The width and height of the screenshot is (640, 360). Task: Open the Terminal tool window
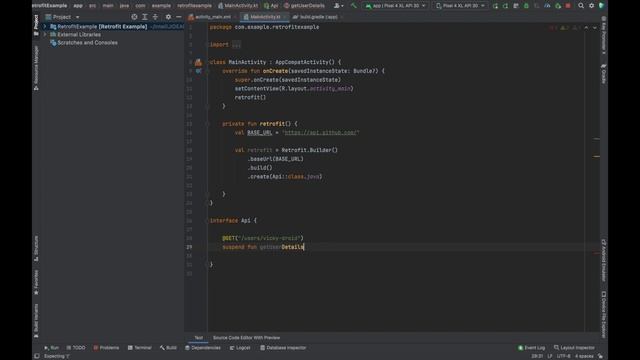coord(140,348)
